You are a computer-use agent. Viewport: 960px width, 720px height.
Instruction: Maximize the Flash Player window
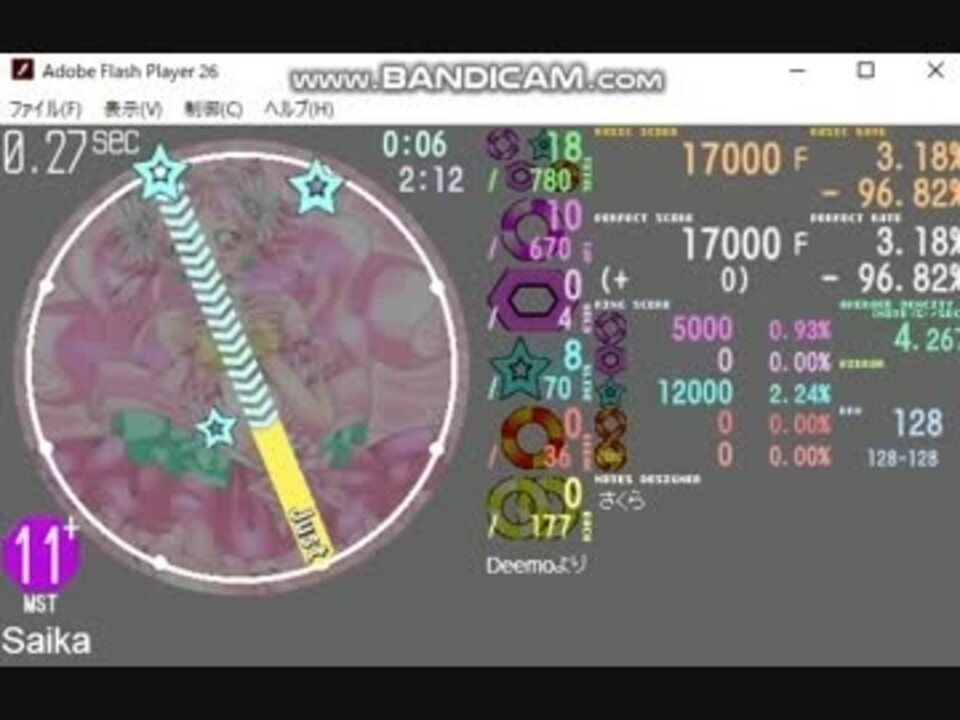pos(865,70)
